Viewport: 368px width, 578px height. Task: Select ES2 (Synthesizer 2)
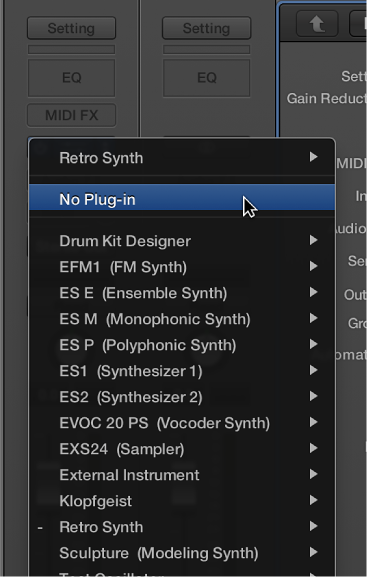(x=182, y=397)
